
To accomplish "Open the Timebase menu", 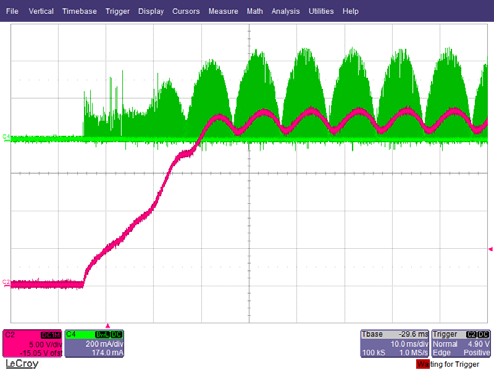I will pyautogui.click(x=79, y=11).
